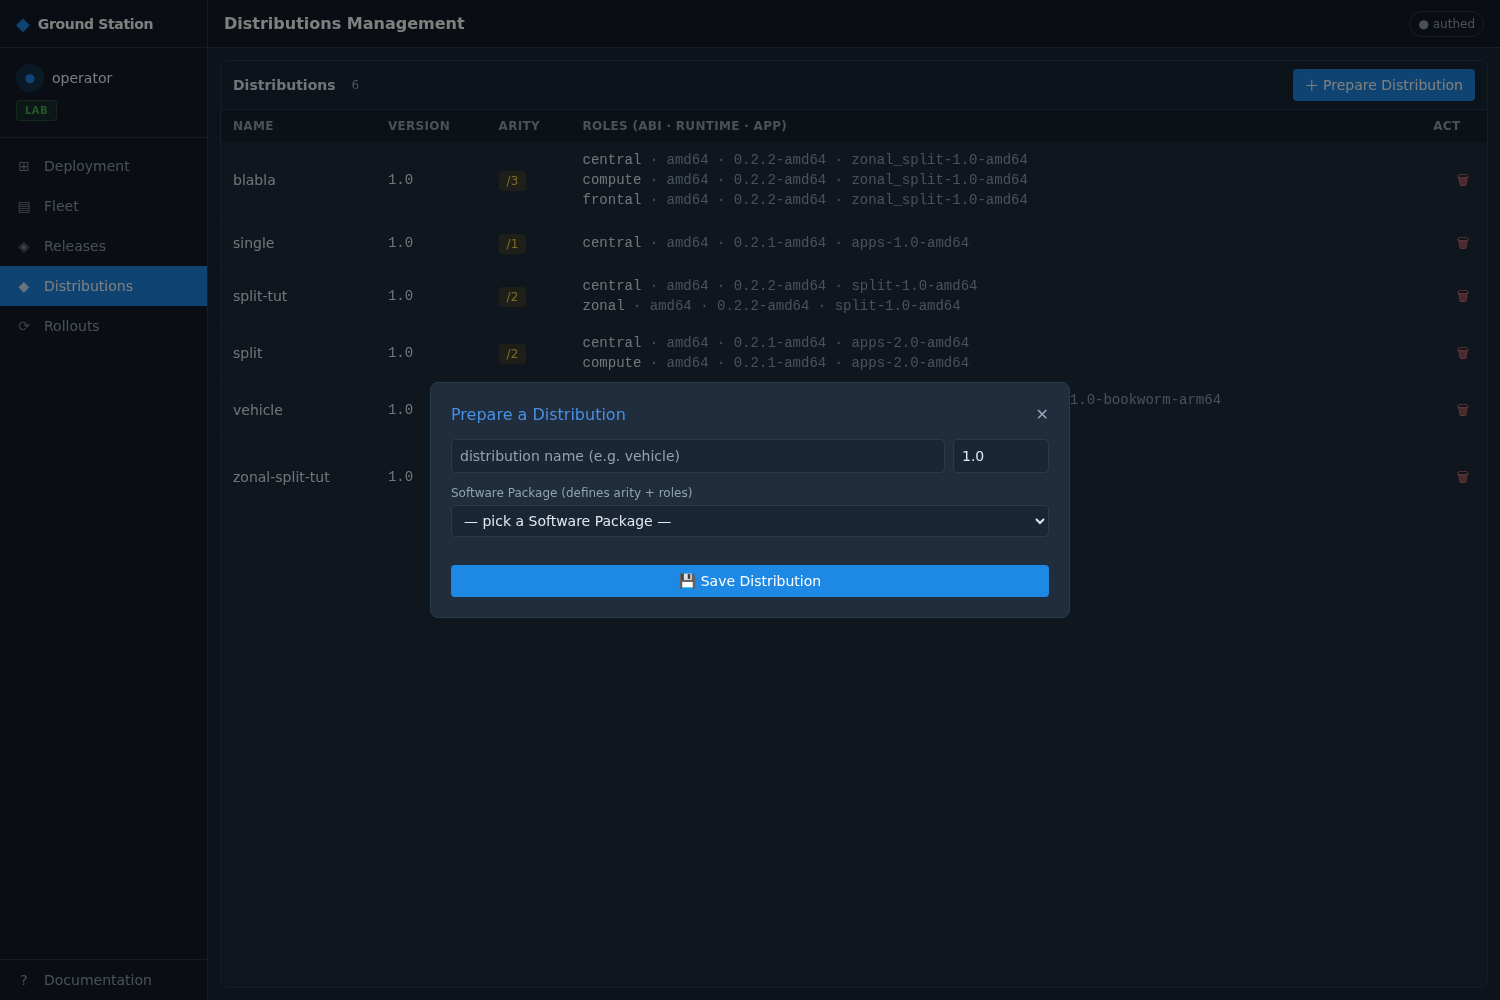This screenshot has width=1500, height=1000.
Task: Click the NAME column header
Action: click(x=253, y=126)
